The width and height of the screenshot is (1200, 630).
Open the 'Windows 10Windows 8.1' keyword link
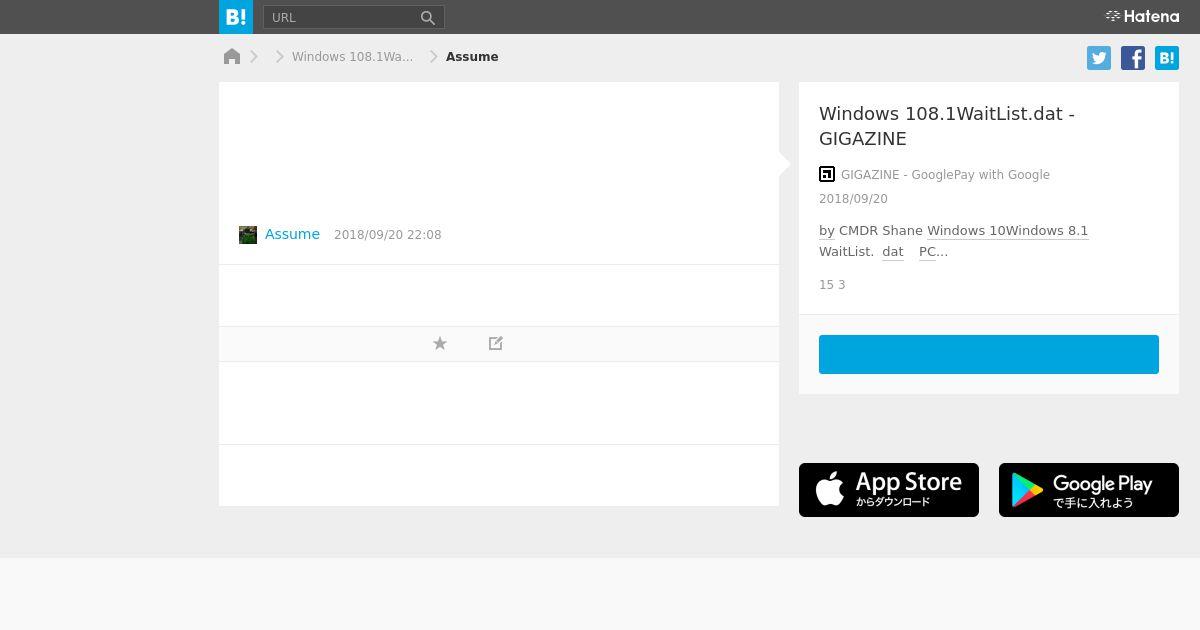click(1007, 231)
